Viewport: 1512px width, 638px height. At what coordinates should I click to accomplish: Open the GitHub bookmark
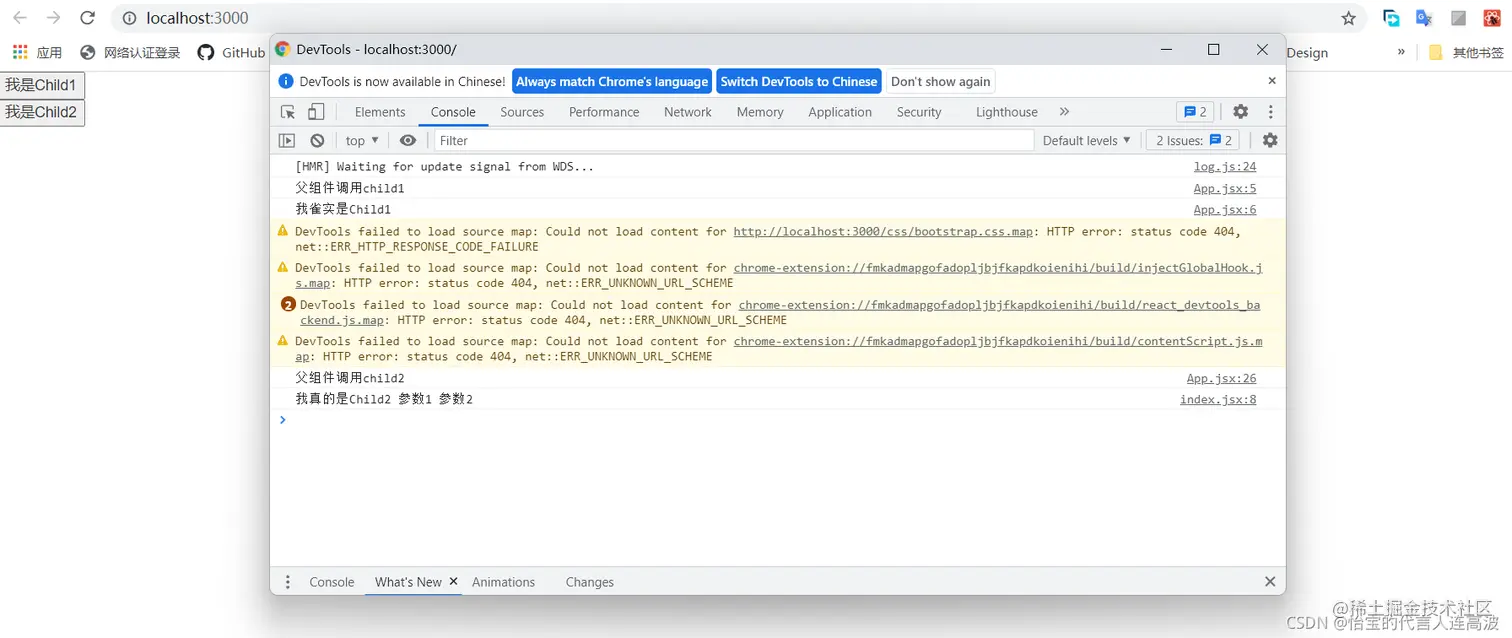[231, 52]
